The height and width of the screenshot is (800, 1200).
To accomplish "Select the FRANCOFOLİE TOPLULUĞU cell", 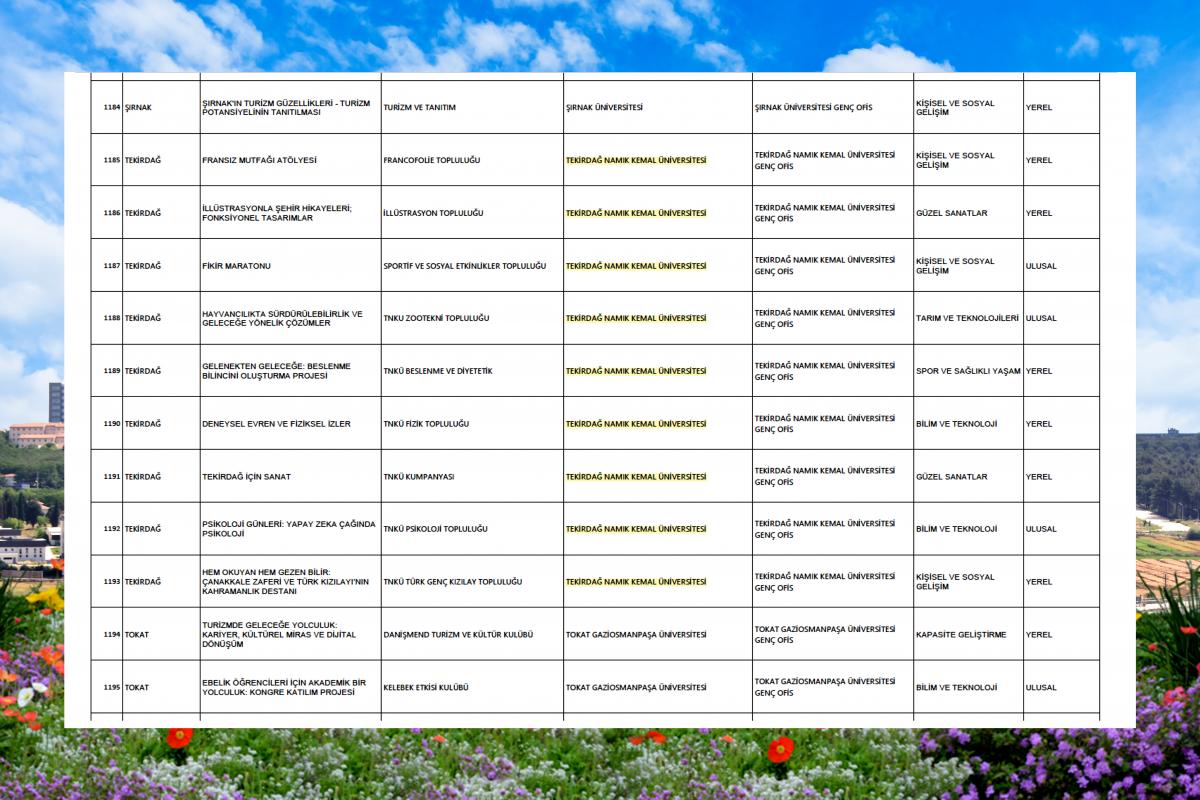I will point(472,160).
